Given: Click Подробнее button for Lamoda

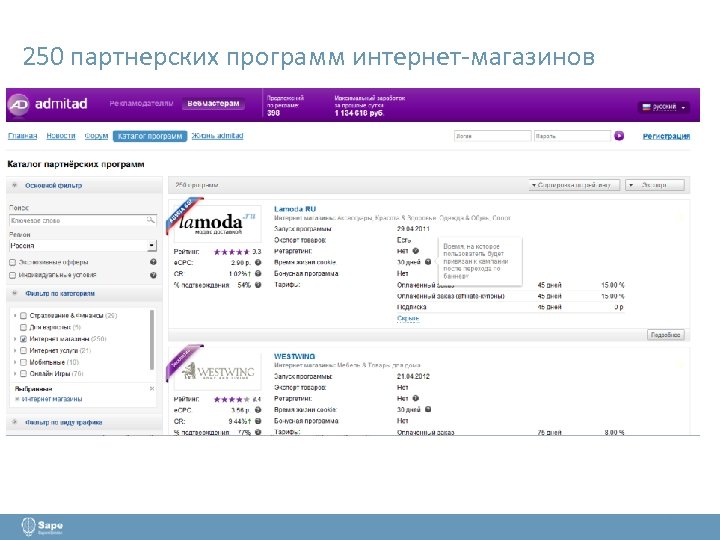Looking at the screenshot, I should pos(665,335).
